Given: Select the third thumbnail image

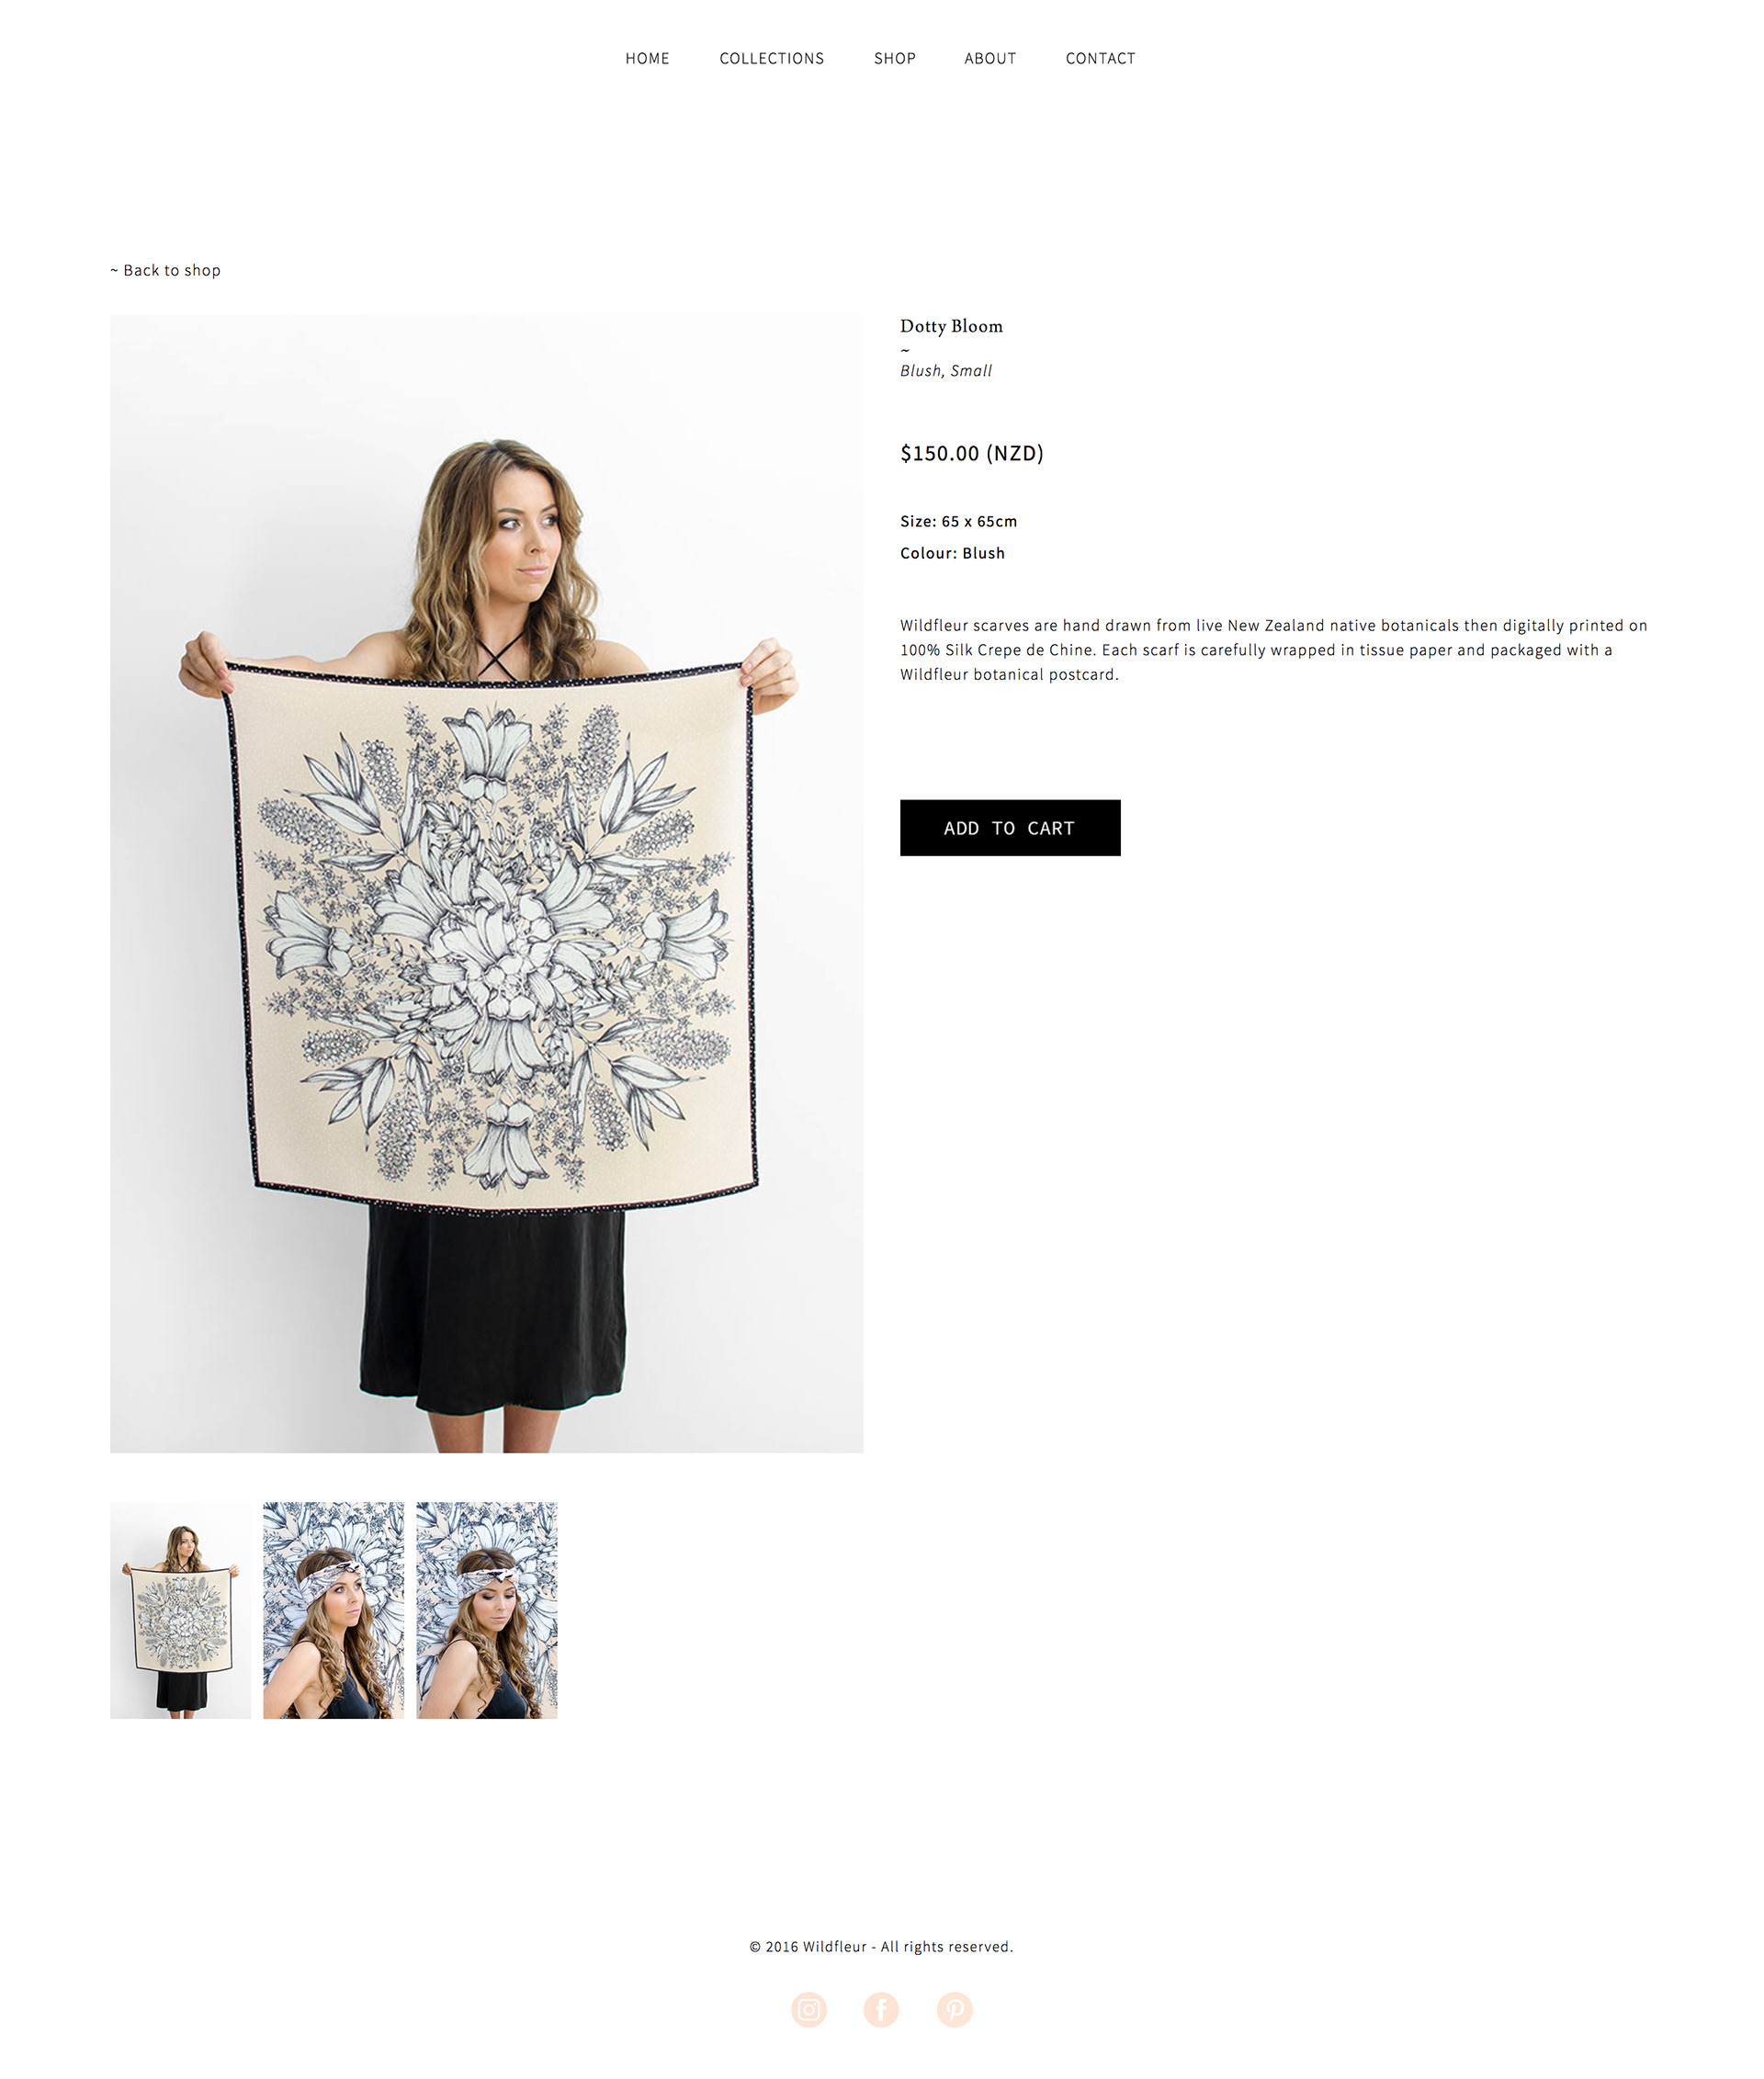Looking at the screenshot, I should [x=486, y=1610].
